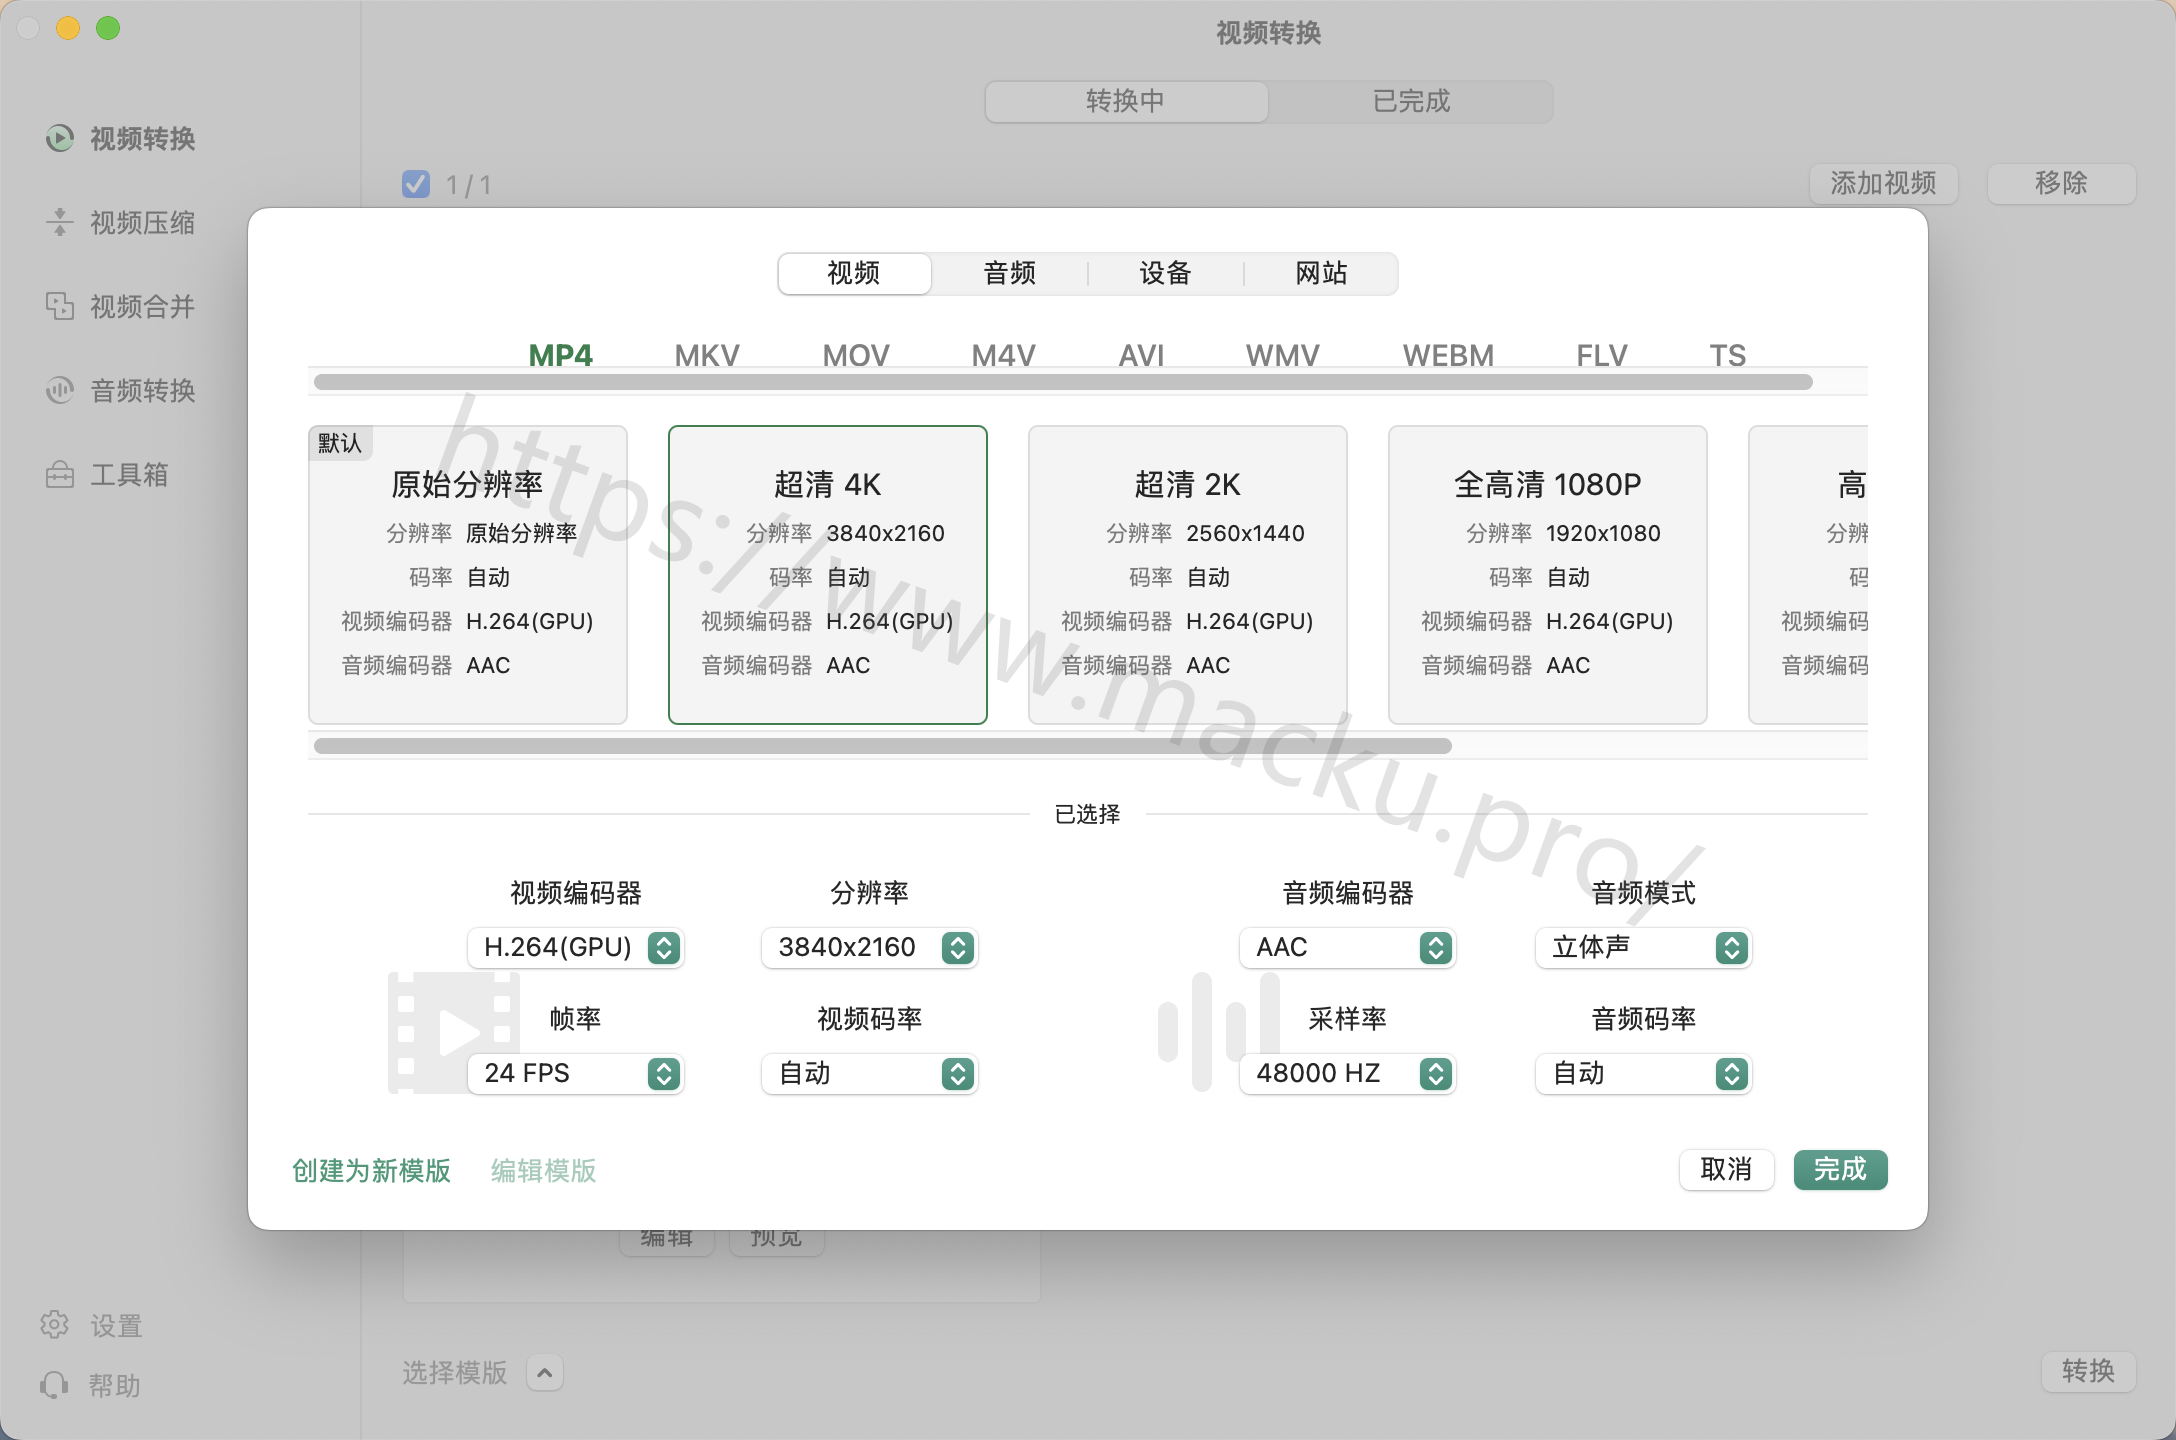Image resolution: width=2176 pixels, height=1440 pixels.
Task: Click the green 完成 button
Action: [x=1839, y=1169]
